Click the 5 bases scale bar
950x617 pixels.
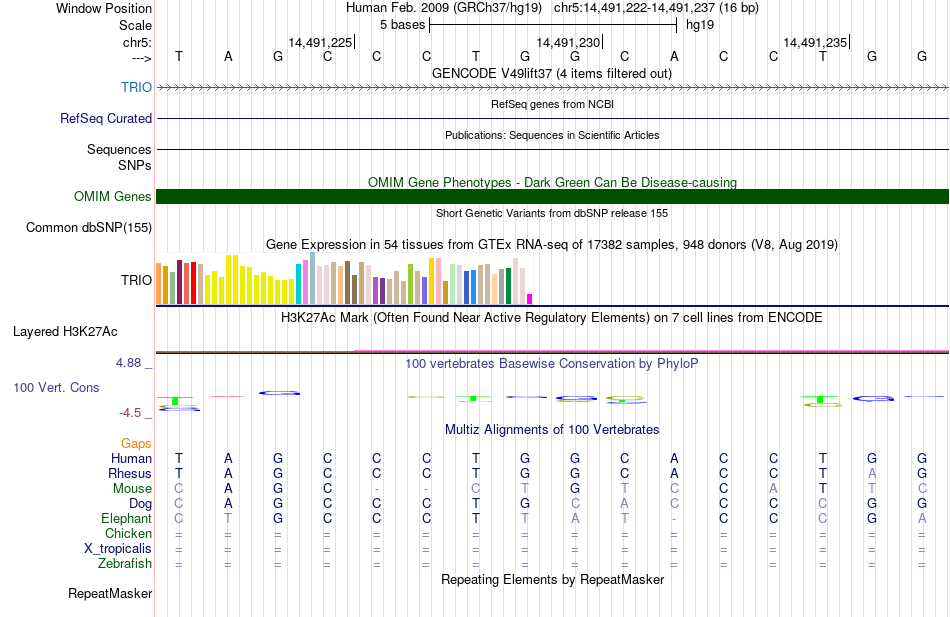(553, 25)
